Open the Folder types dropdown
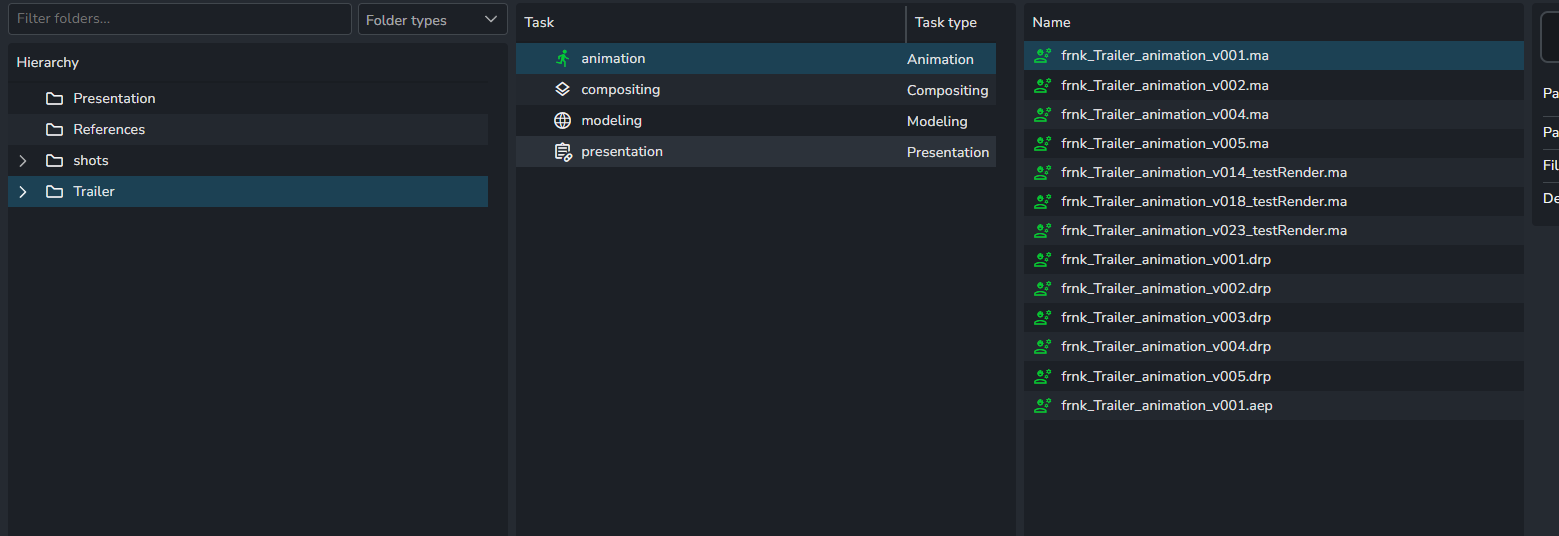This screenshot has height=536, width=1559. point(433,19)
